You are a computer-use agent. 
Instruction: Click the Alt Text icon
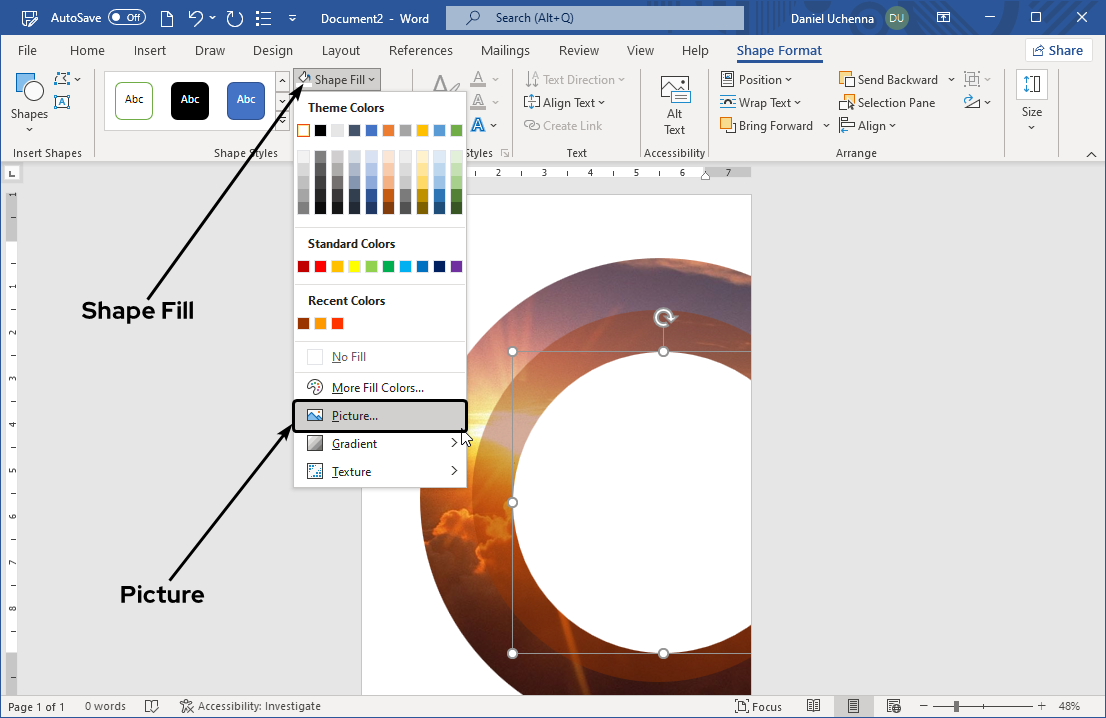pyautogui.click(x=675, y=90)
